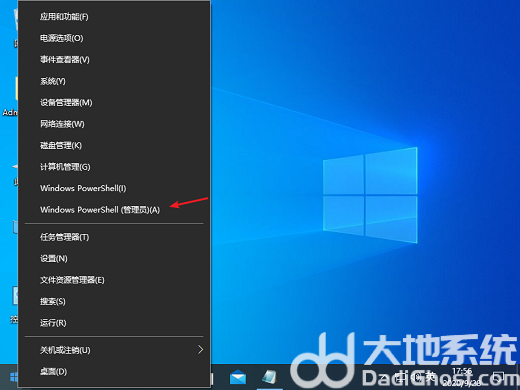Image resolution: width=520 pixels, height=390 pixels.
Task: Open 网络连接(W)
Action: coord(114,124)
